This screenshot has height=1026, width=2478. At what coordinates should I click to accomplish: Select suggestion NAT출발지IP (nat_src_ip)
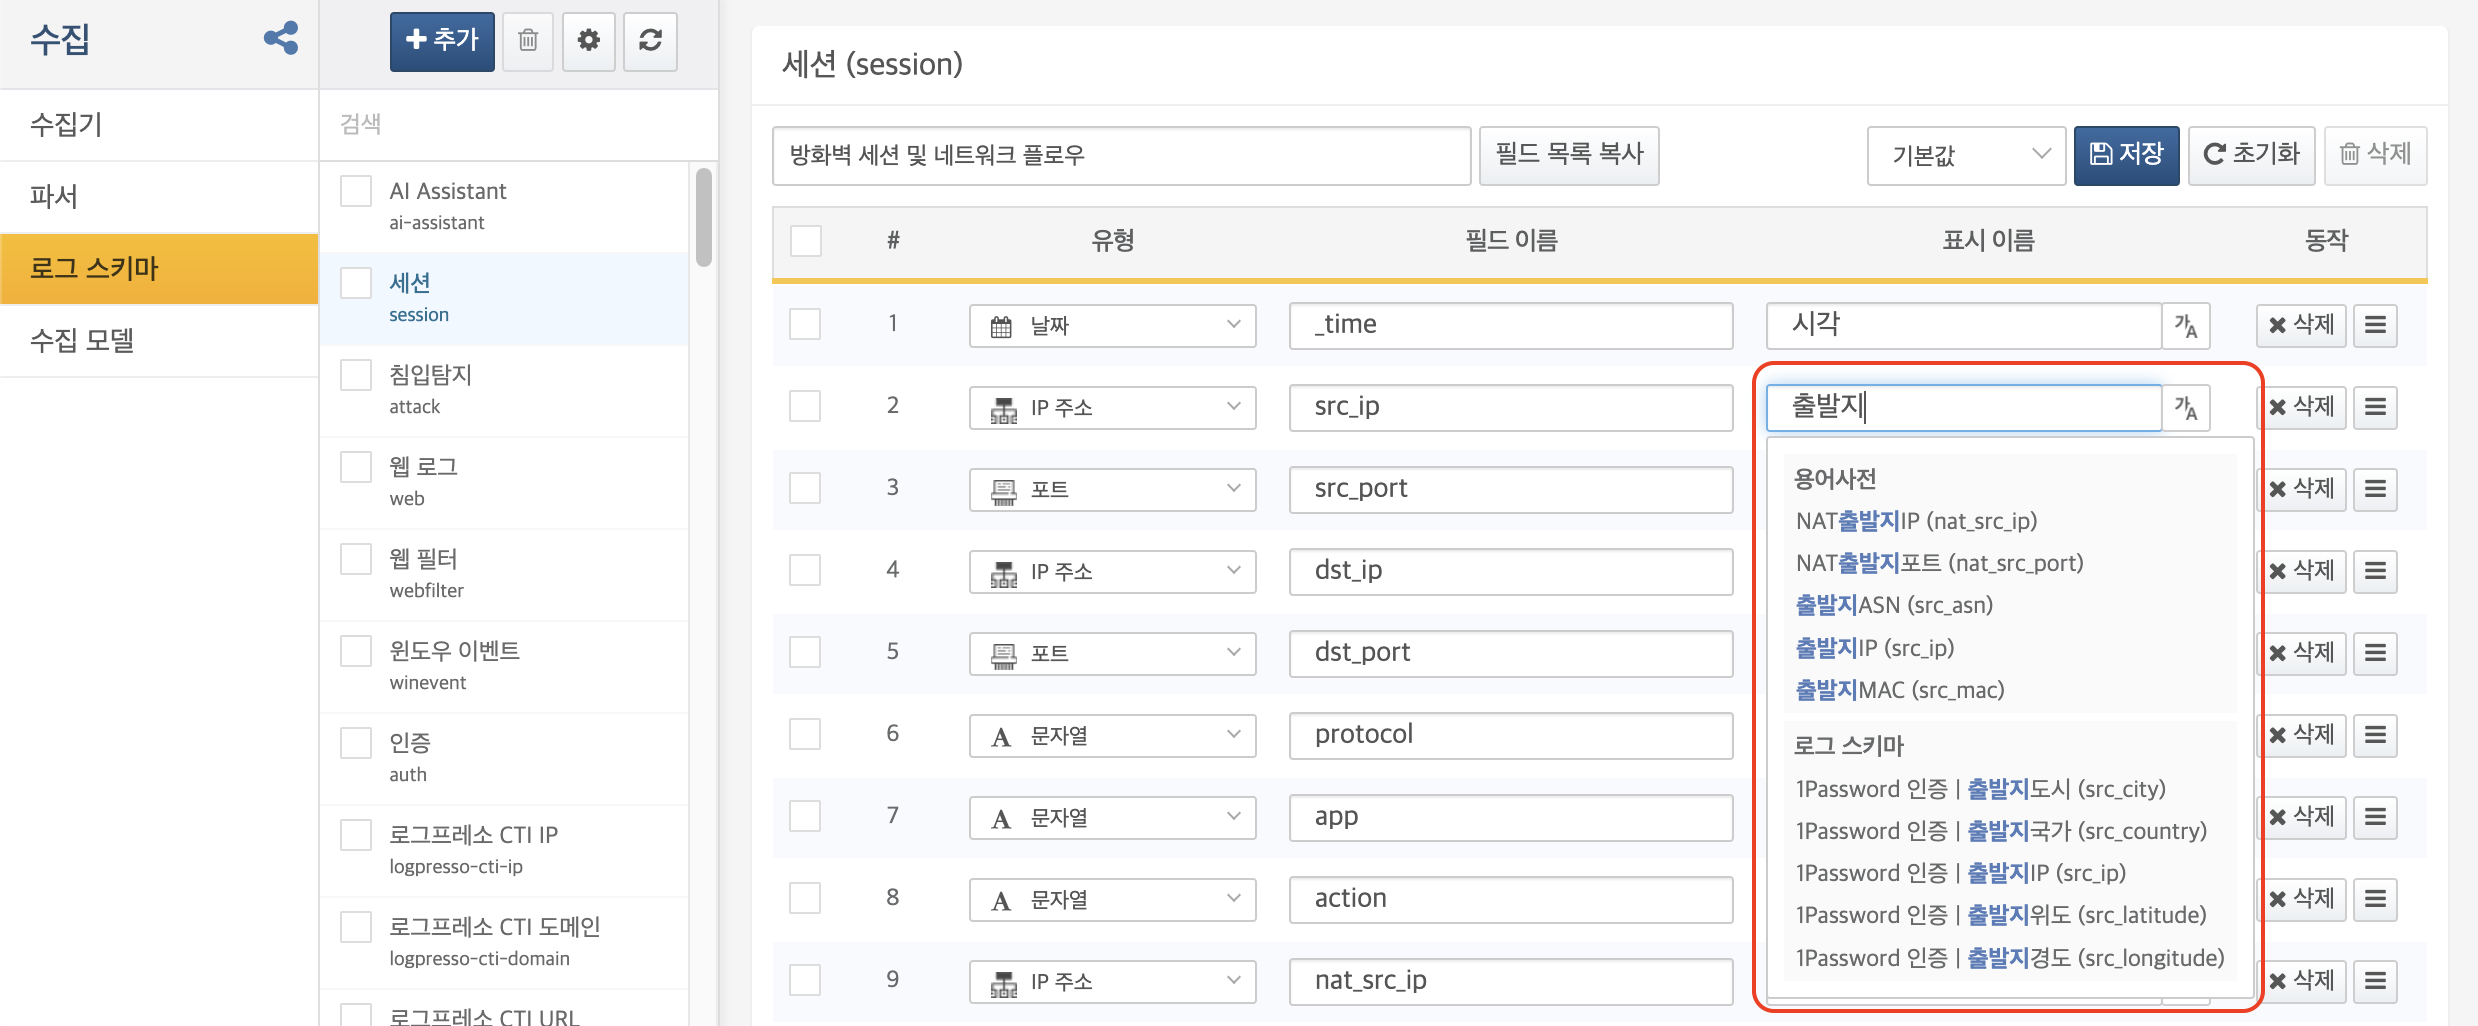tap(1916, 521)
